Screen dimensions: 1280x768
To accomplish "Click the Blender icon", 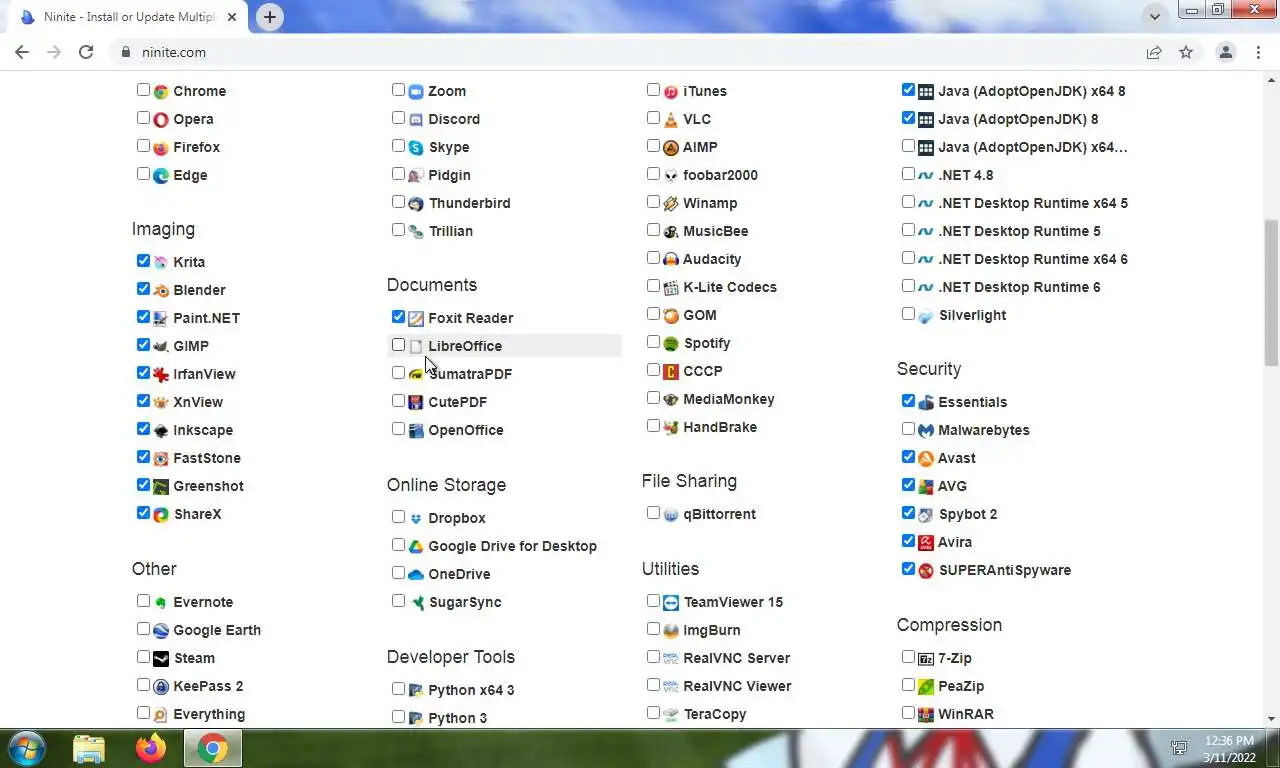I will 161,290.
